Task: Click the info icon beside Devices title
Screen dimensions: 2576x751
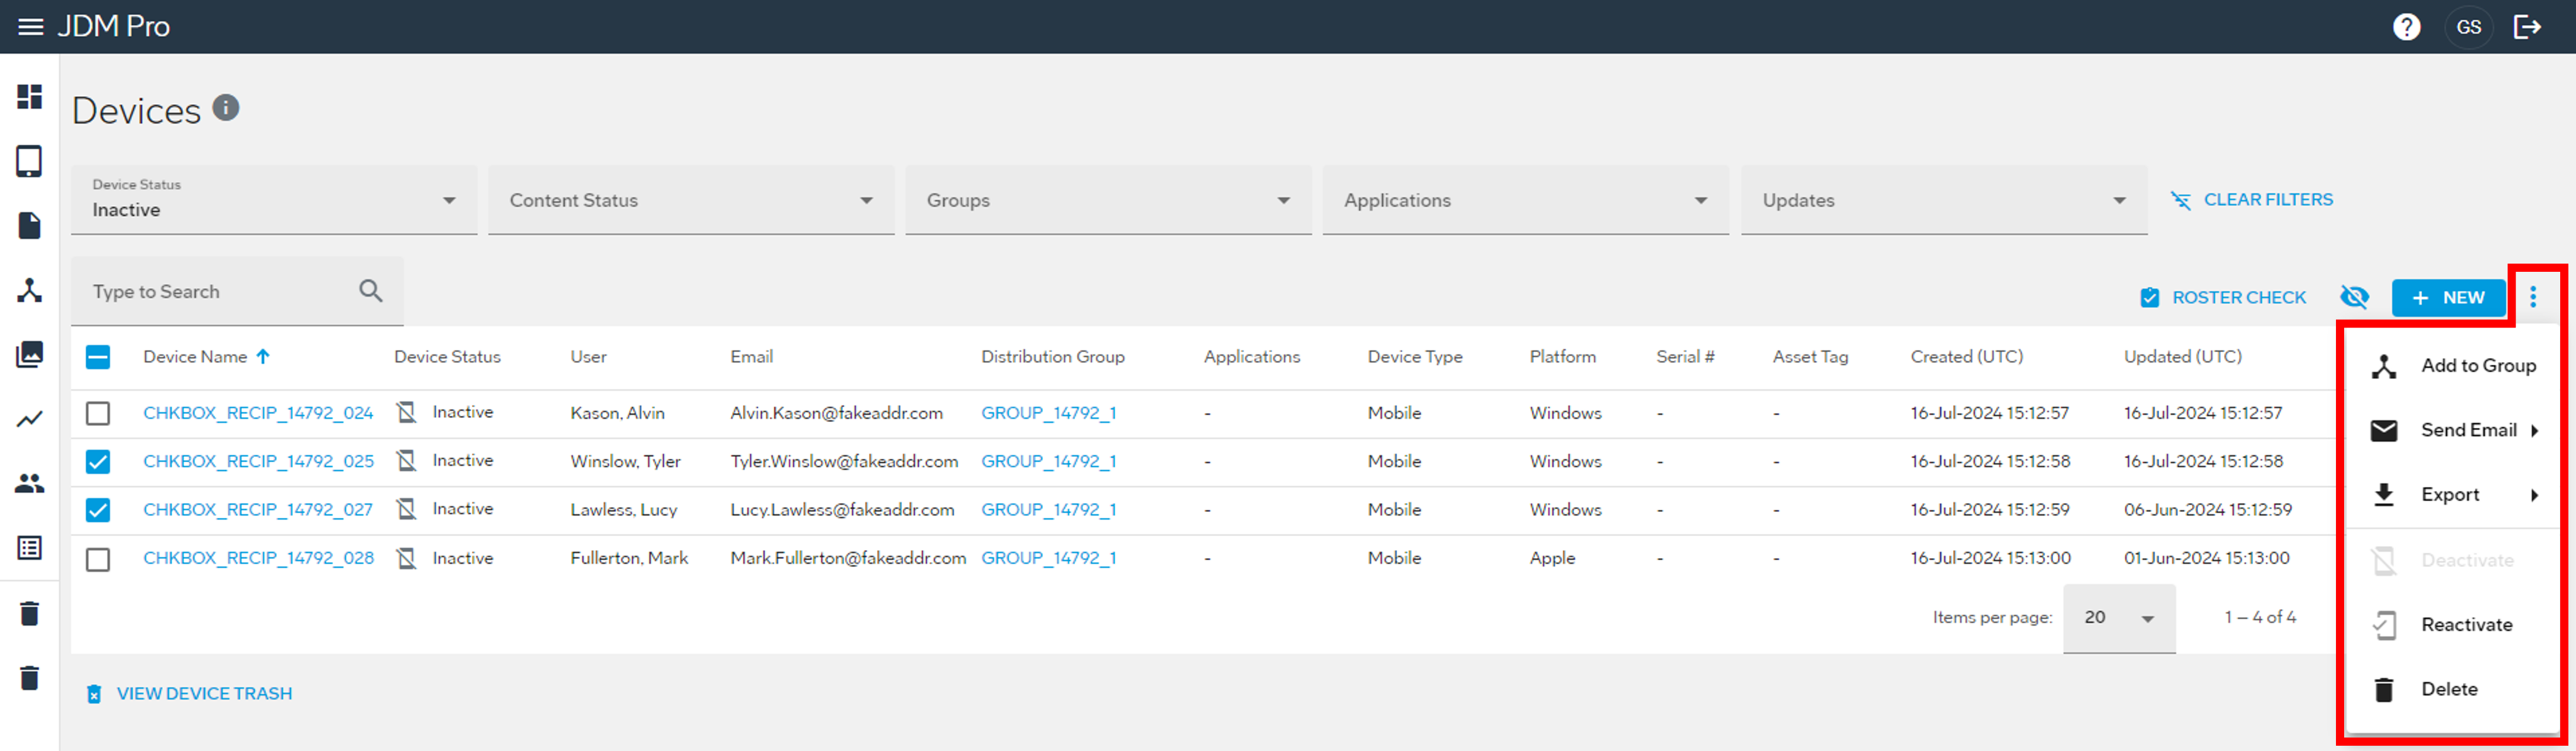Action: point(226,107)
